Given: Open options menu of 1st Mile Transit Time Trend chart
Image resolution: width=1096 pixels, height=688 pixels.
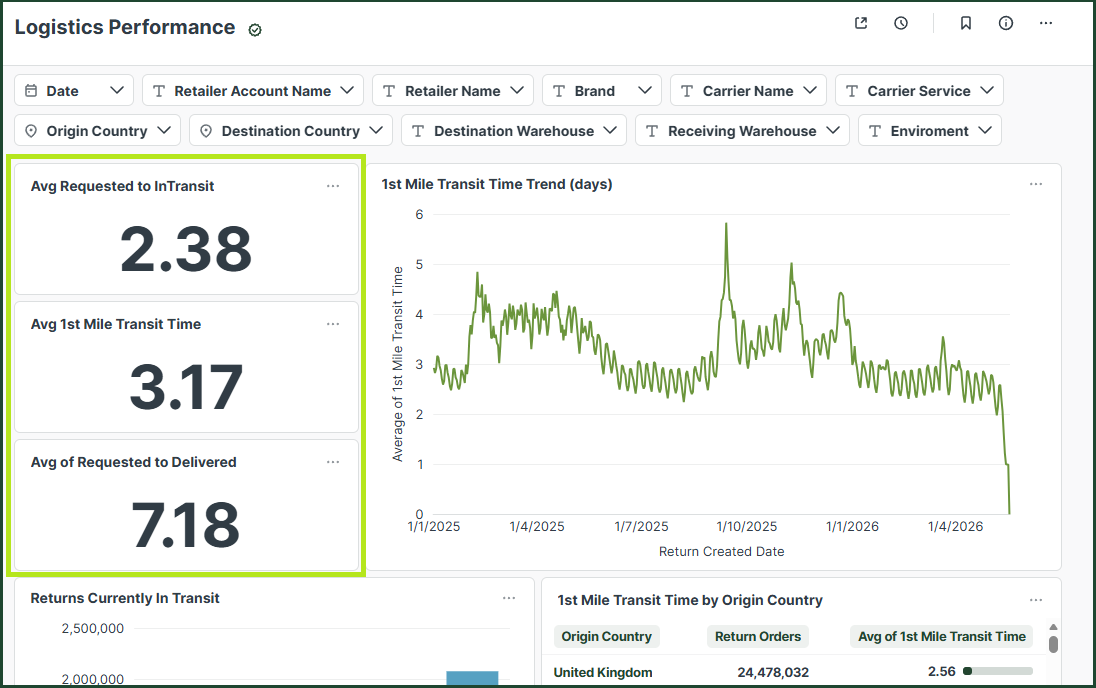Looking at the screenshot, I should 1036,184.
